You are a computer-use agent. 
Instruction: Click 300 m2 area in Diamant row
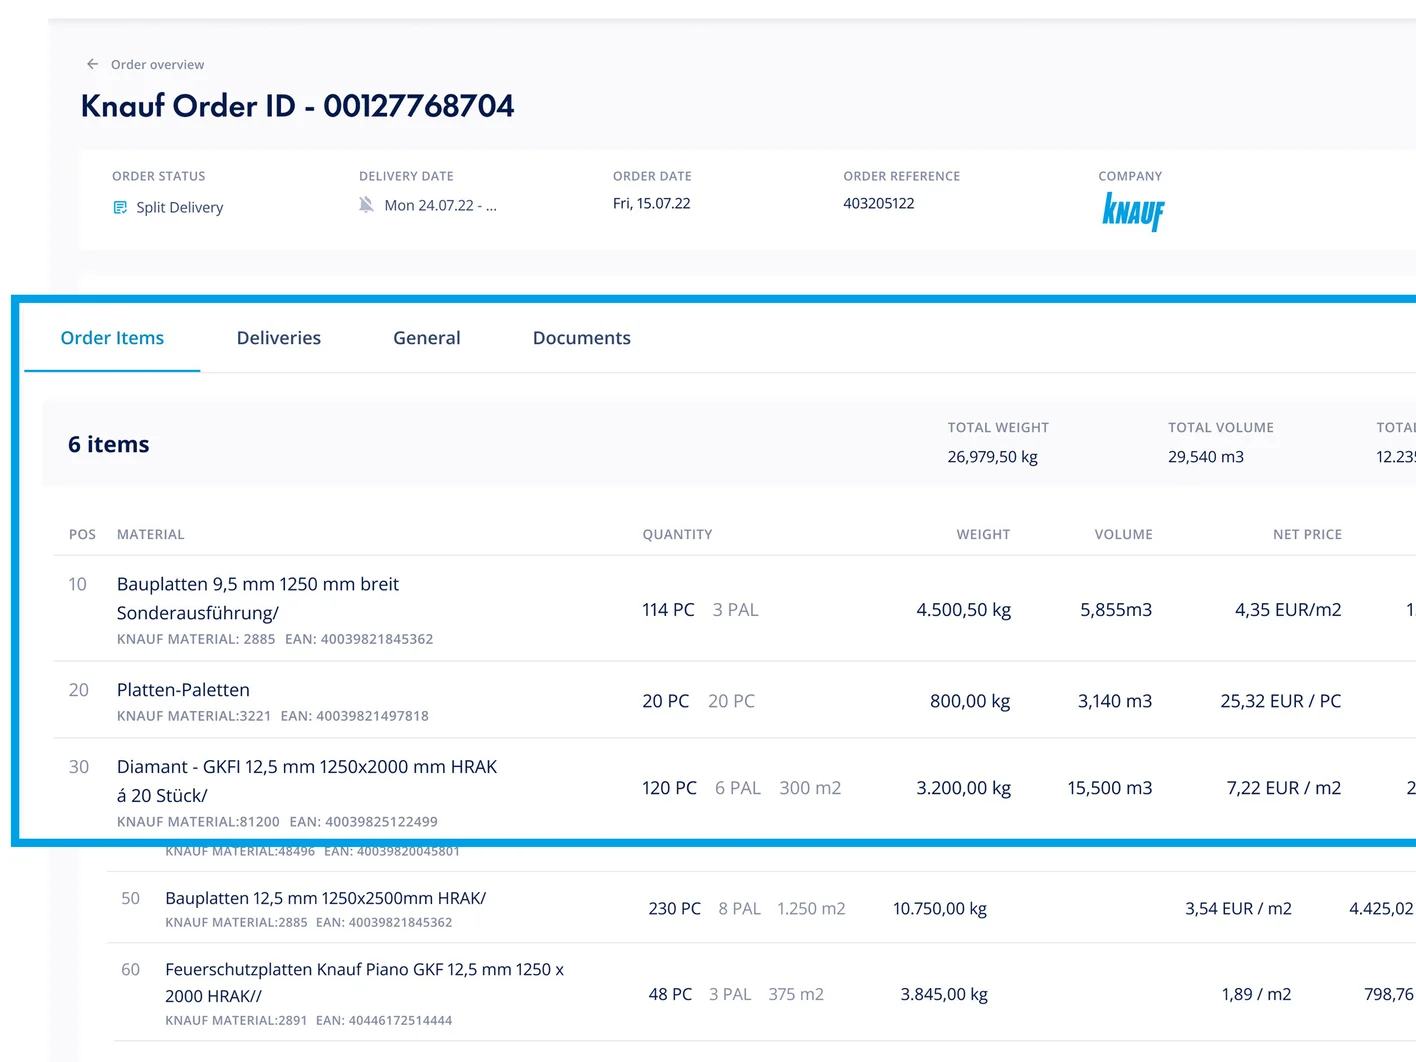tap(810, 788)
